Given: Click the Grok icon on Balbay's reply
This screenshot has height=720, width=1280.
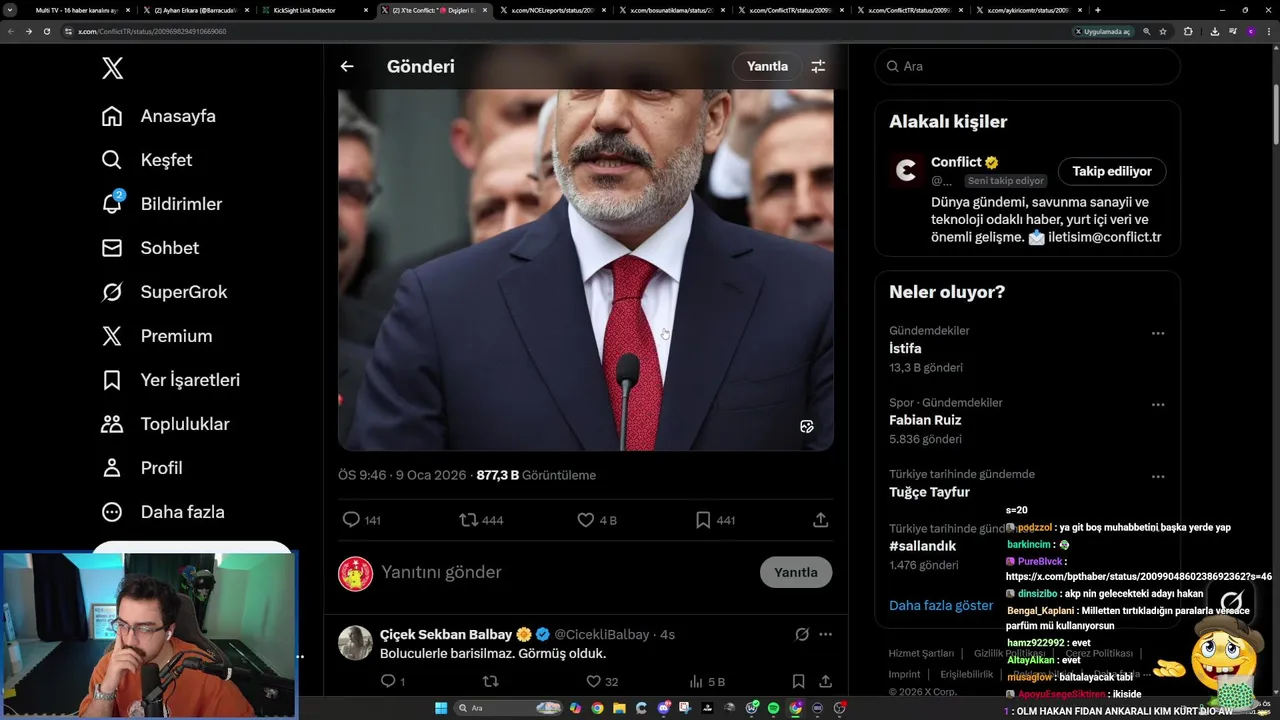Looking at the screenshot, I should click(x=802, y=634).
